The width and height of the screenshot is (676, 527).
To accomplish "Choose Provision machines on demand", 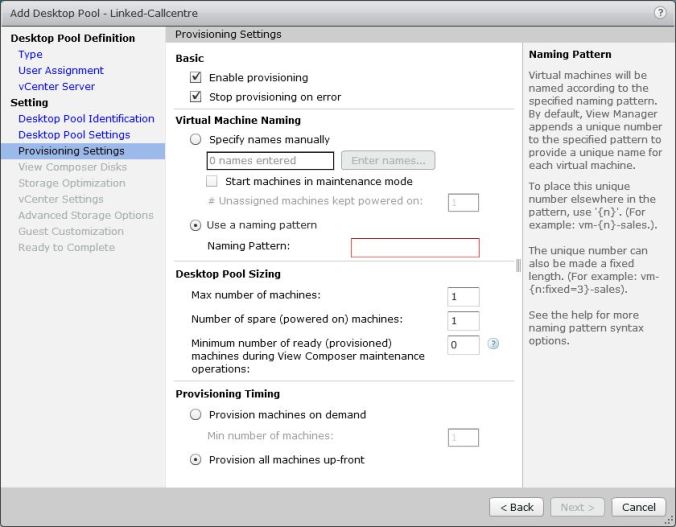I will pyautogui.click(x=196, y=414).
